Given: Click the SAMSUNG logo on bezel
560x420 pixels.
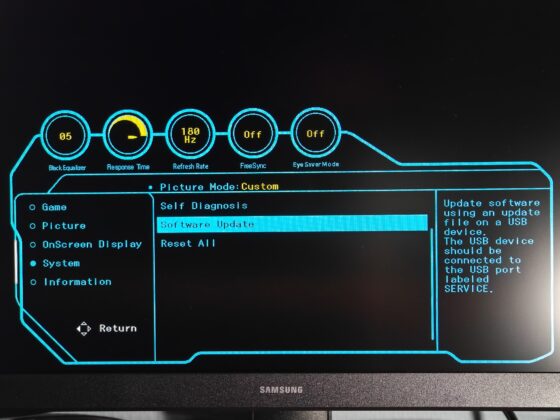Looking at the screenshot, I should (281, 390).
